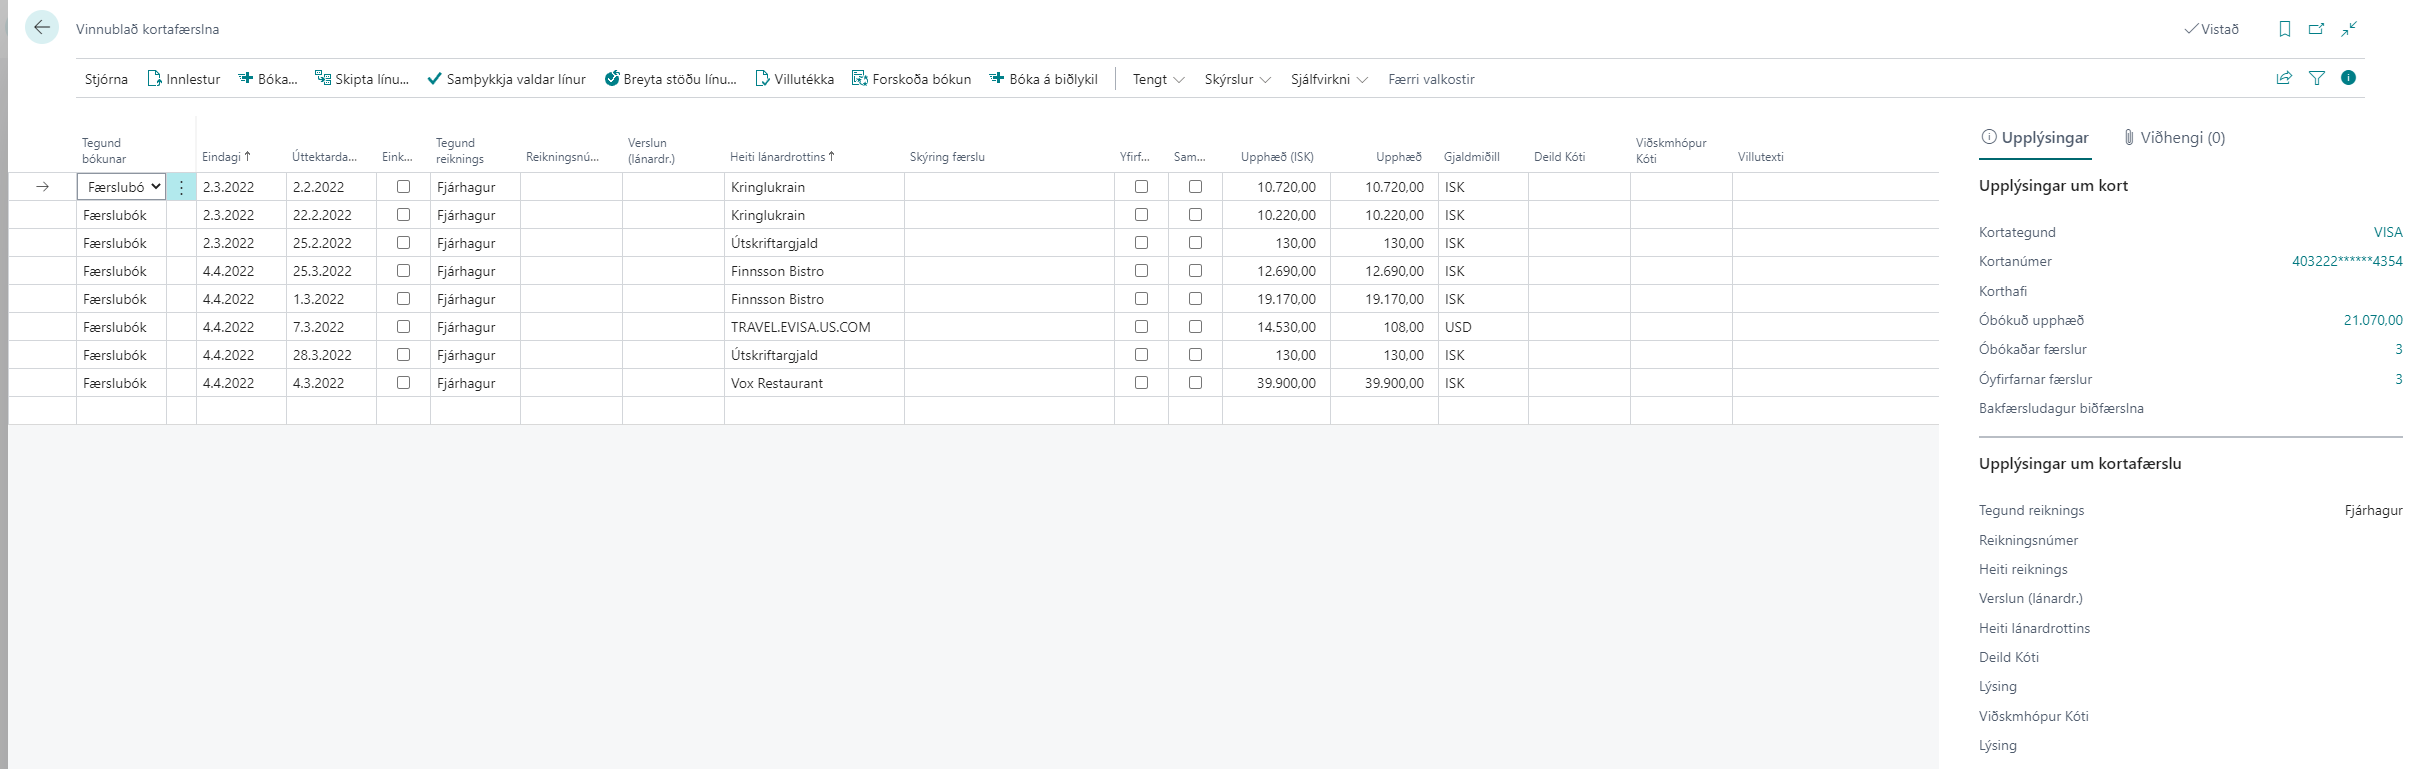Open the Stjórna menu
Screen dimensions: 2428x769
click(x=106, y=79)
